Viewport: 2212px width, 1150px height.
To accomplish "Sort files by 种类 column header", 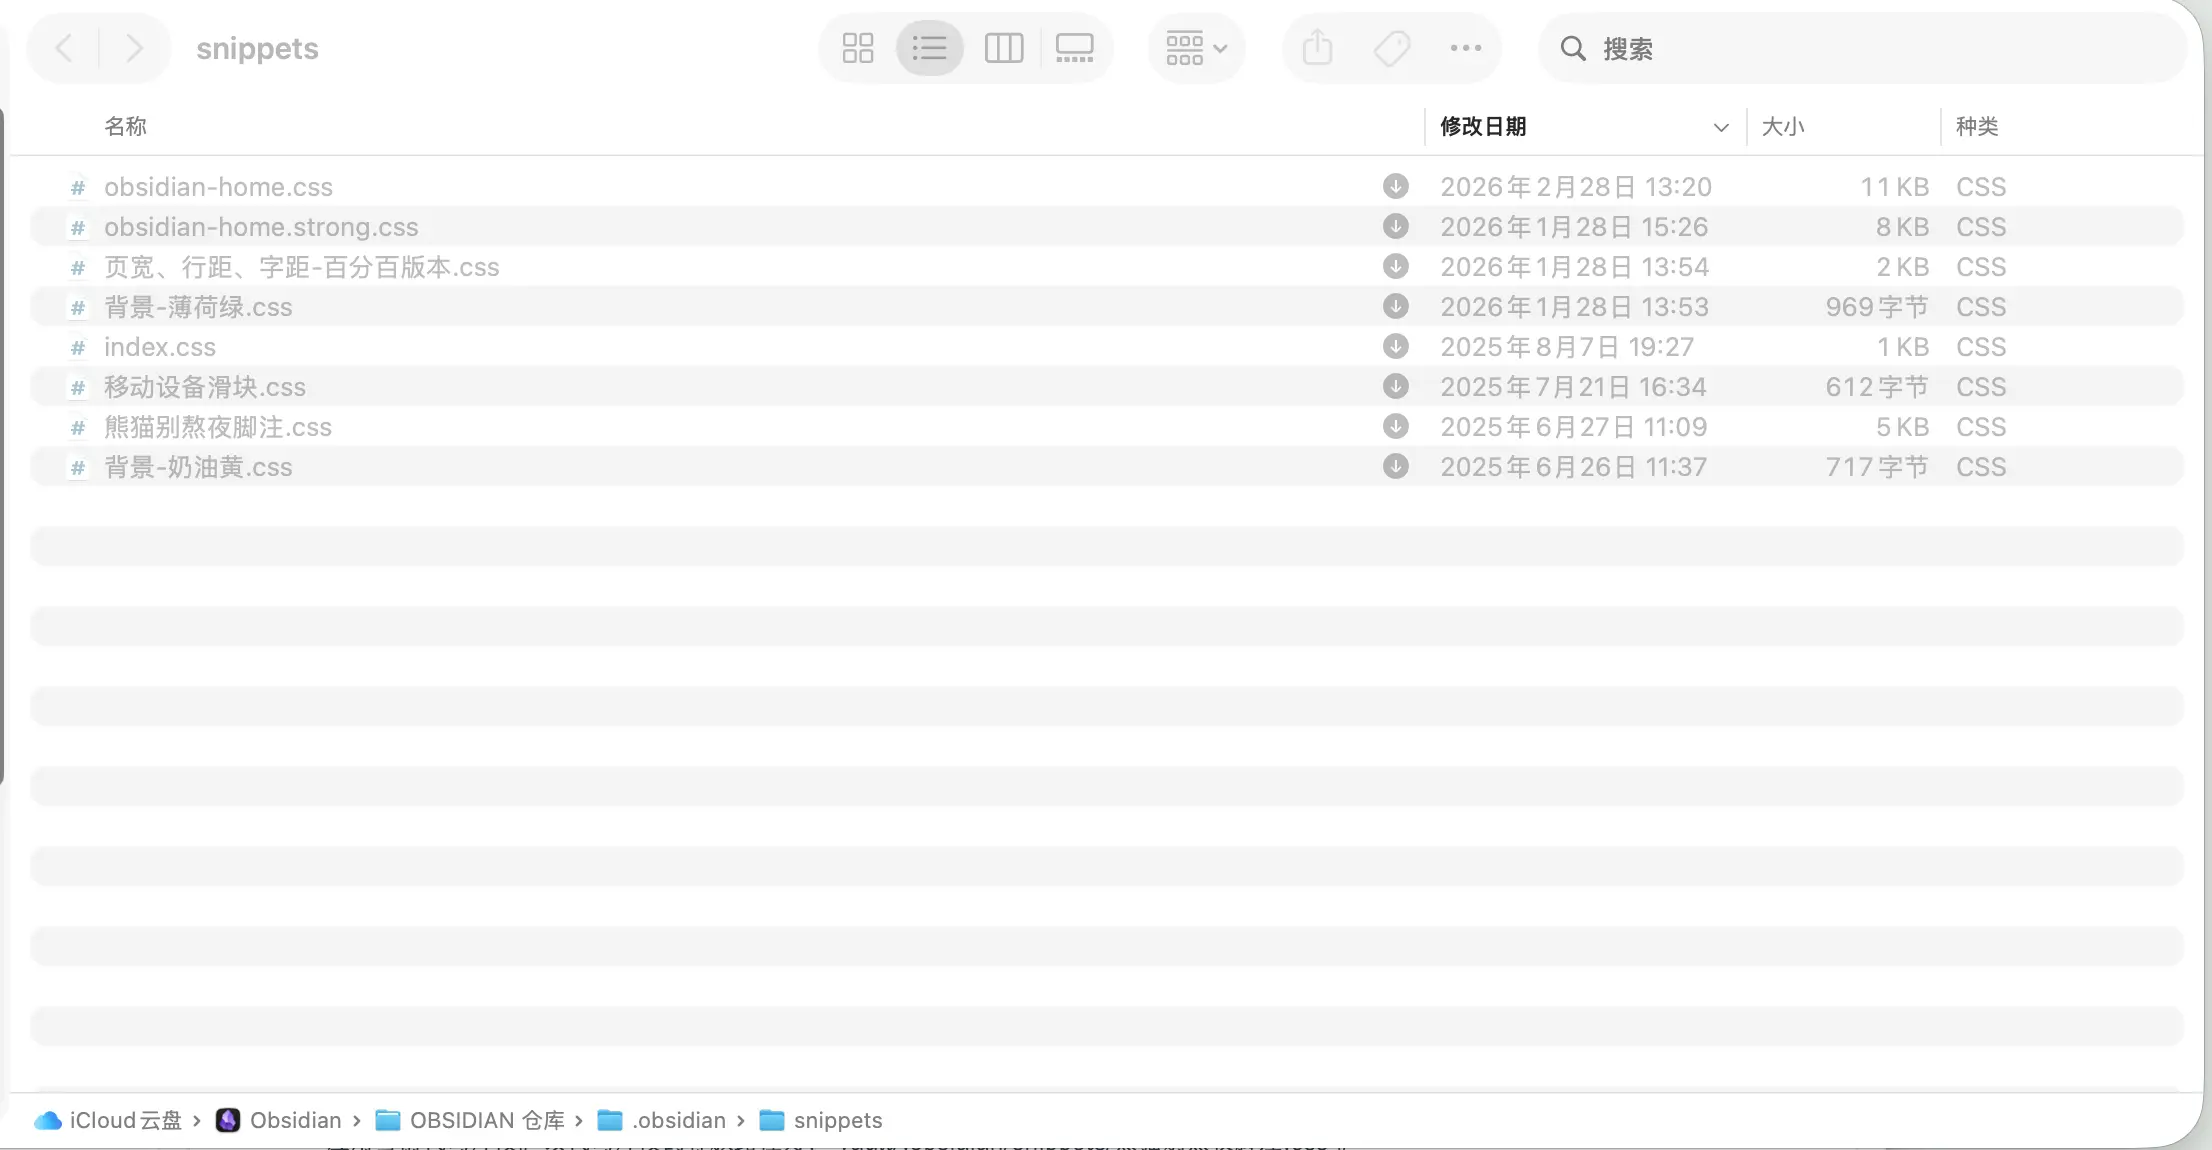I will (1976, 127).
